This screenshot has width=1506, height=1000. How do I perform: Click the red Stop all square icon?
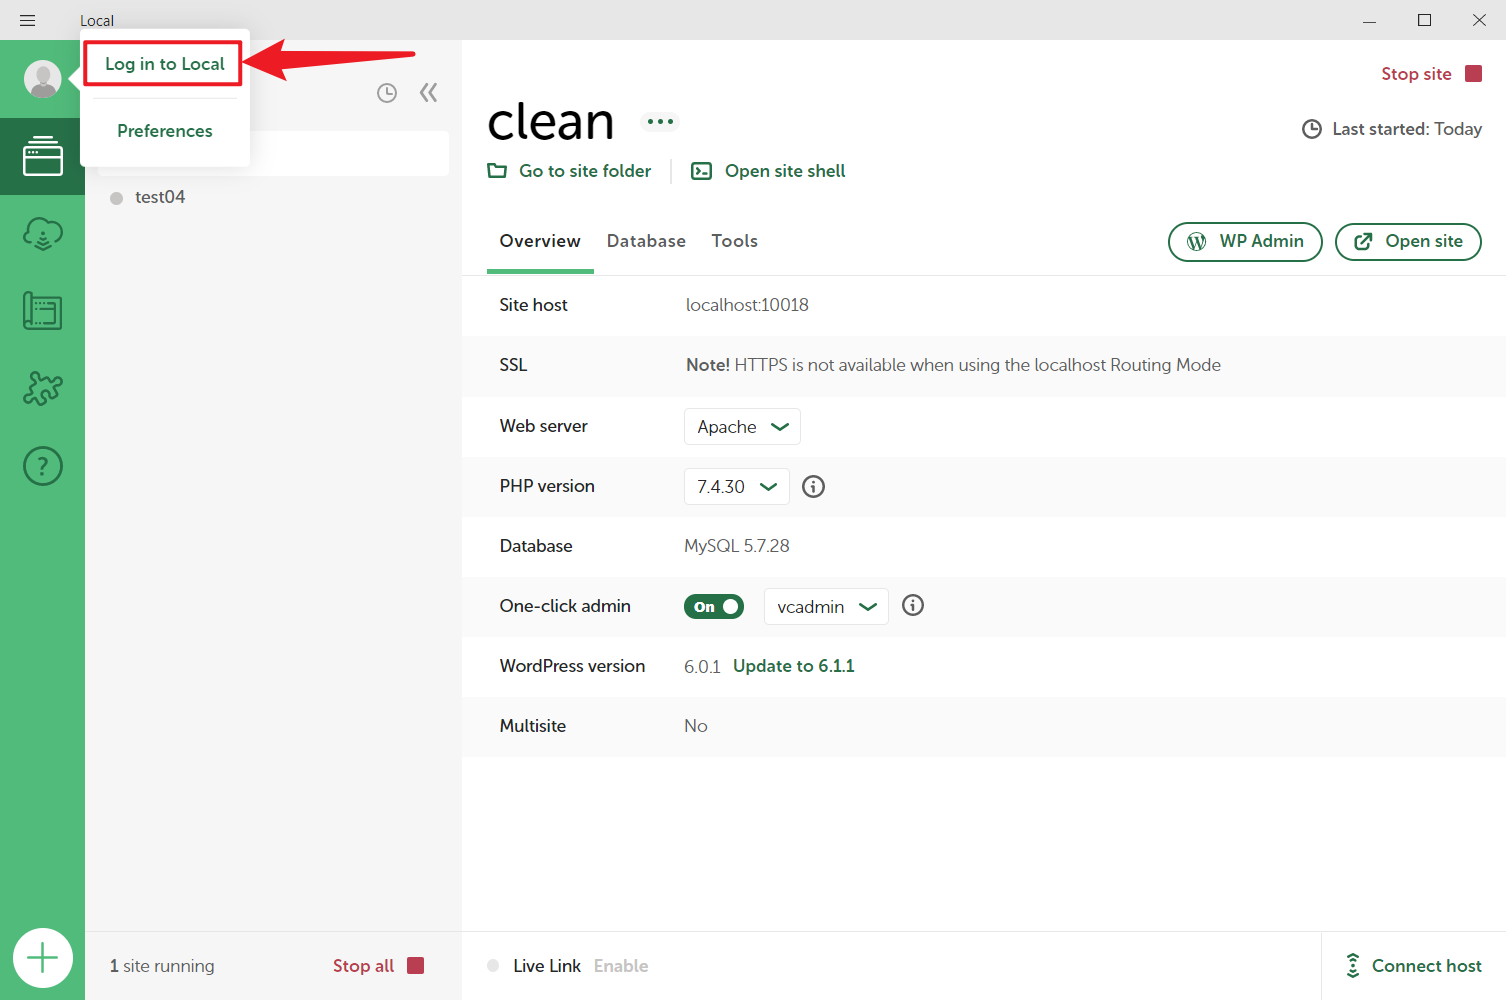click(x=416, y=965)
